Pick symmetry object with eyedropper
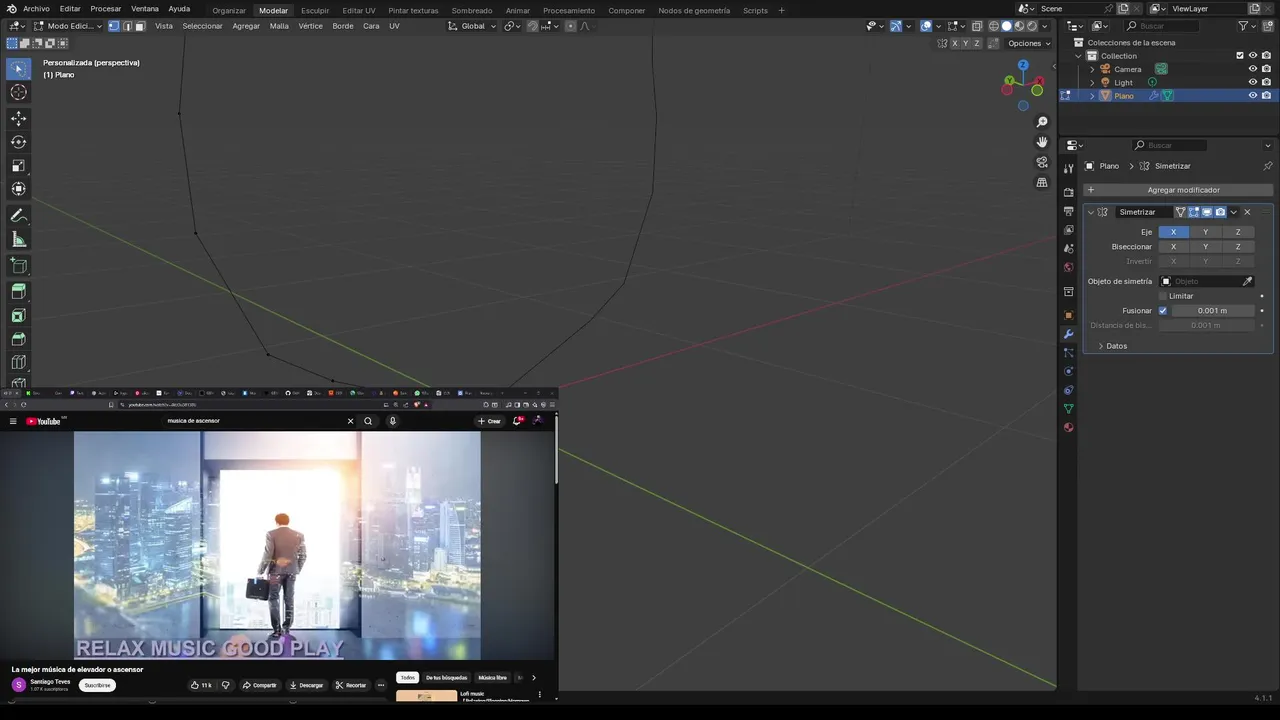This screenshot has height=720, width=1280. point(1247,281)
